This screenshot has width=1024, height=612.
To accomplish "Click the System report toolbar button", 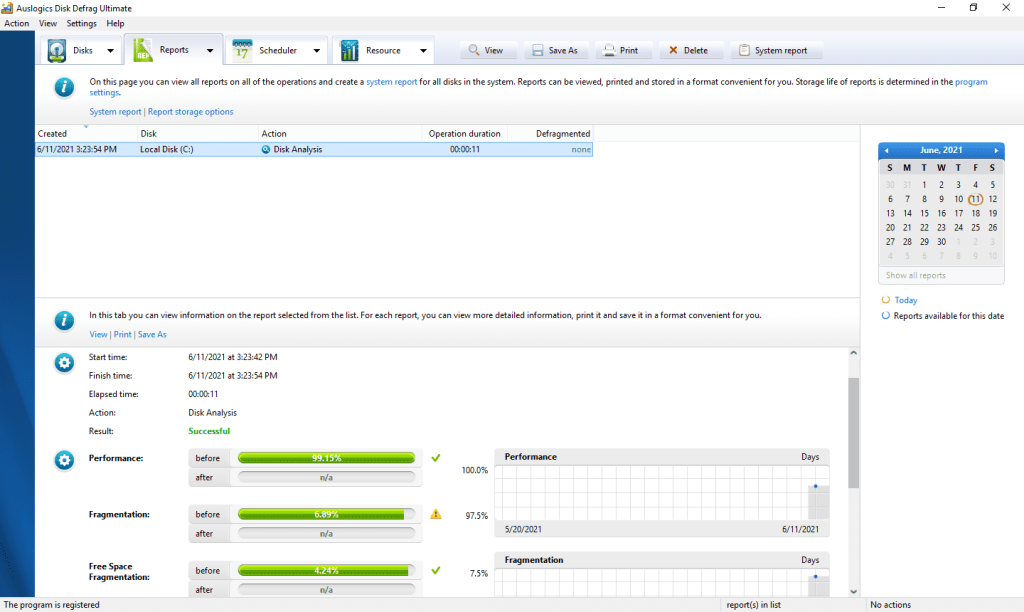I will (x=774, y=50).
